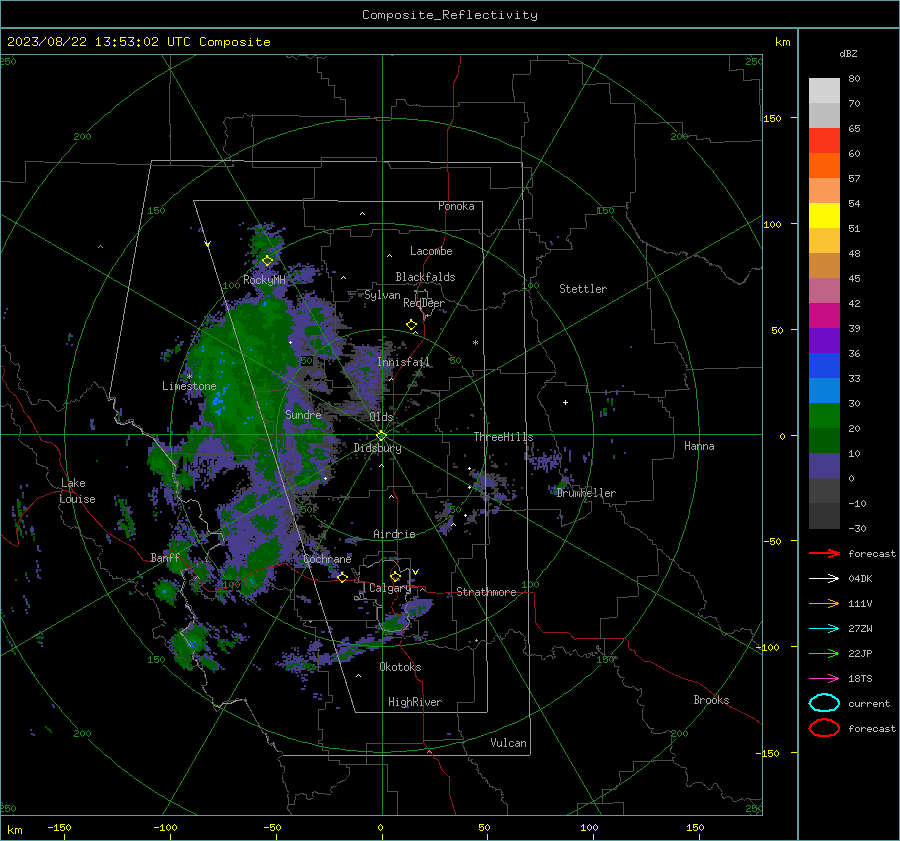Click the Strathmore label
This screenshot has height=841, width=900.
point(486,592)
